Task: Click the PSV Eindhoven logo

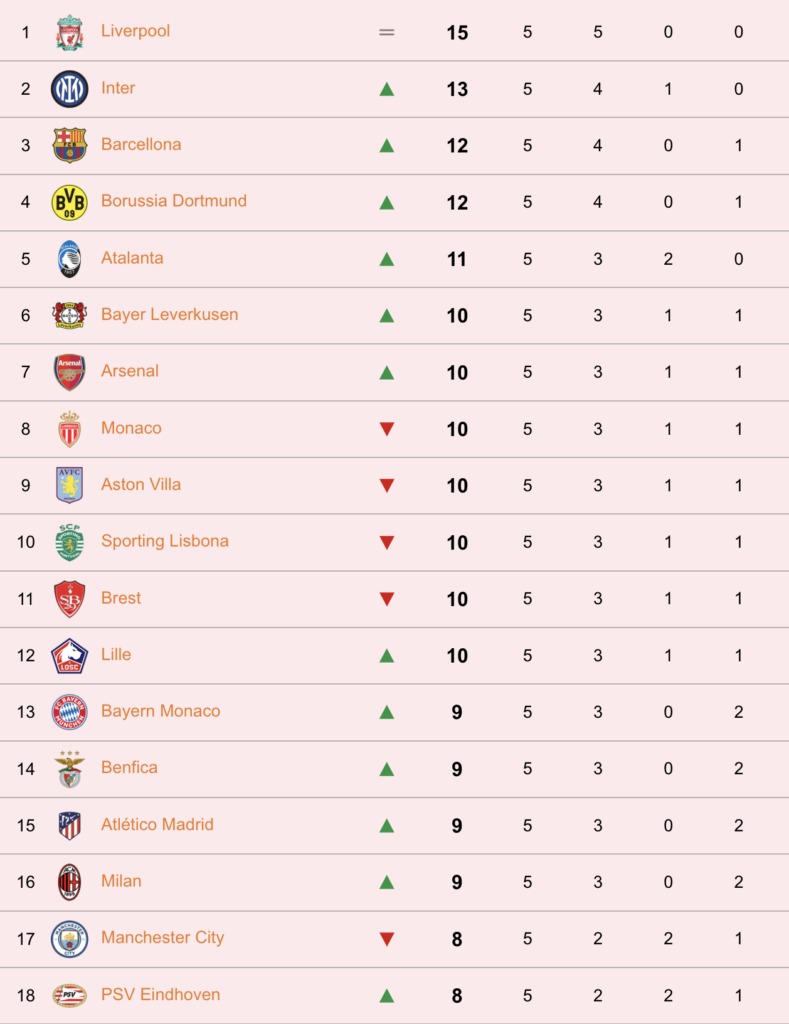Action: [x=69, y=995]
